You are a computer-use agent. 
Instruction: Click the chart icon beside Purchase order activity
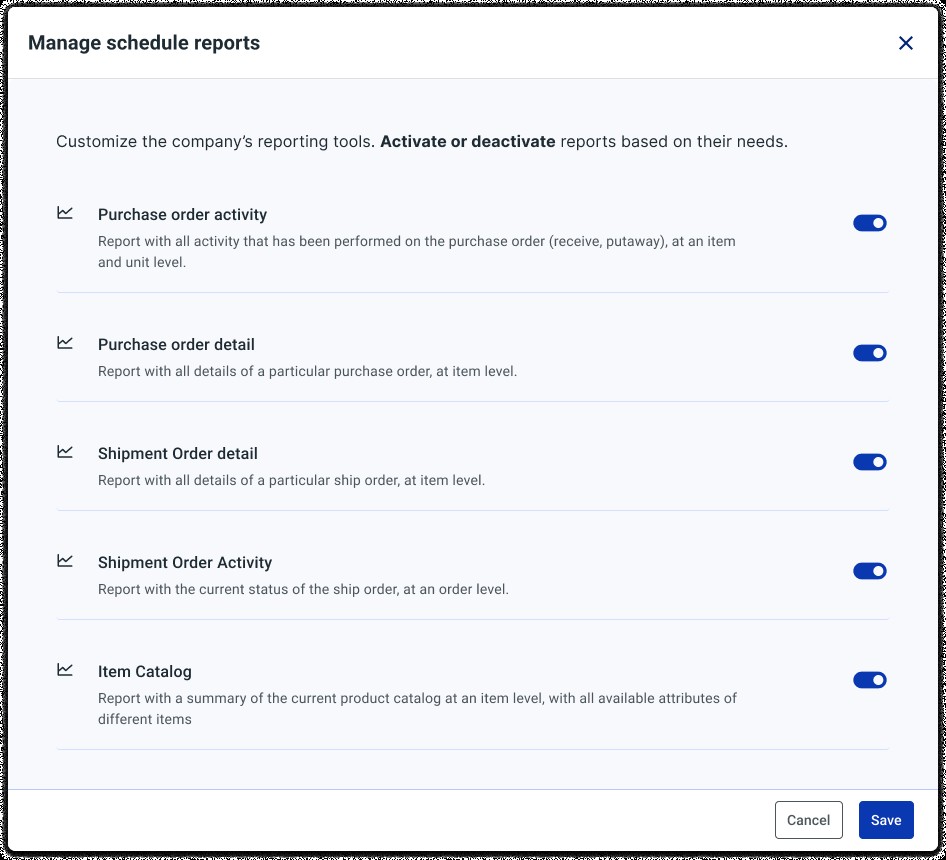coord(65,212)
